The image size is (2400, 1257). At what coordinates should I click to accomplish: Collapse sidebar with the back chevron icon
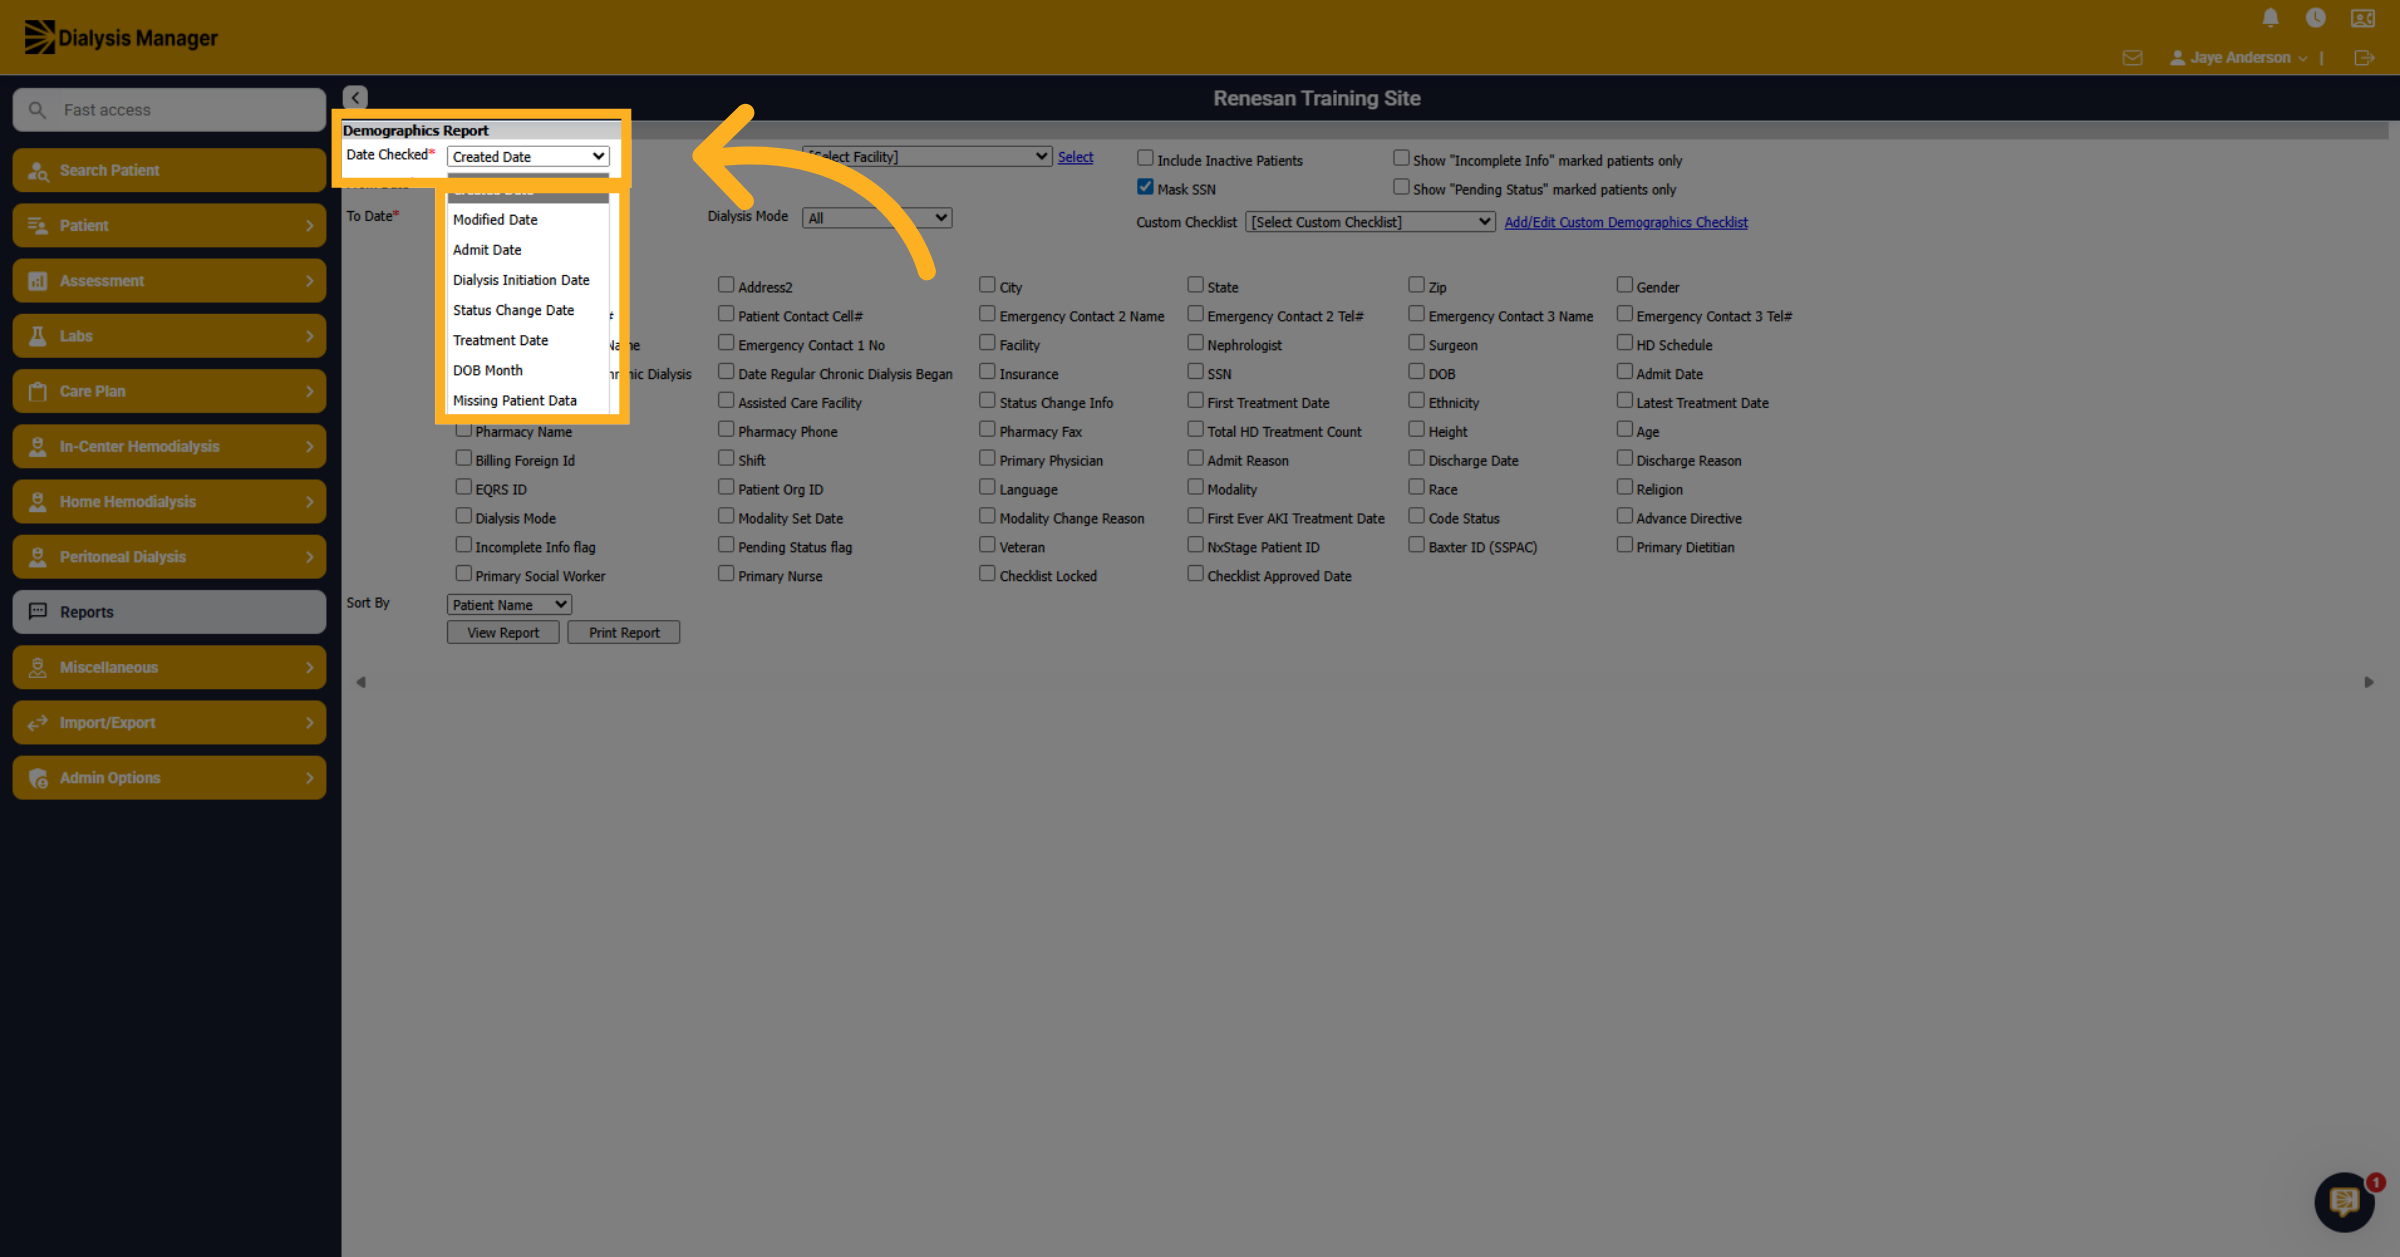point(355,97)
